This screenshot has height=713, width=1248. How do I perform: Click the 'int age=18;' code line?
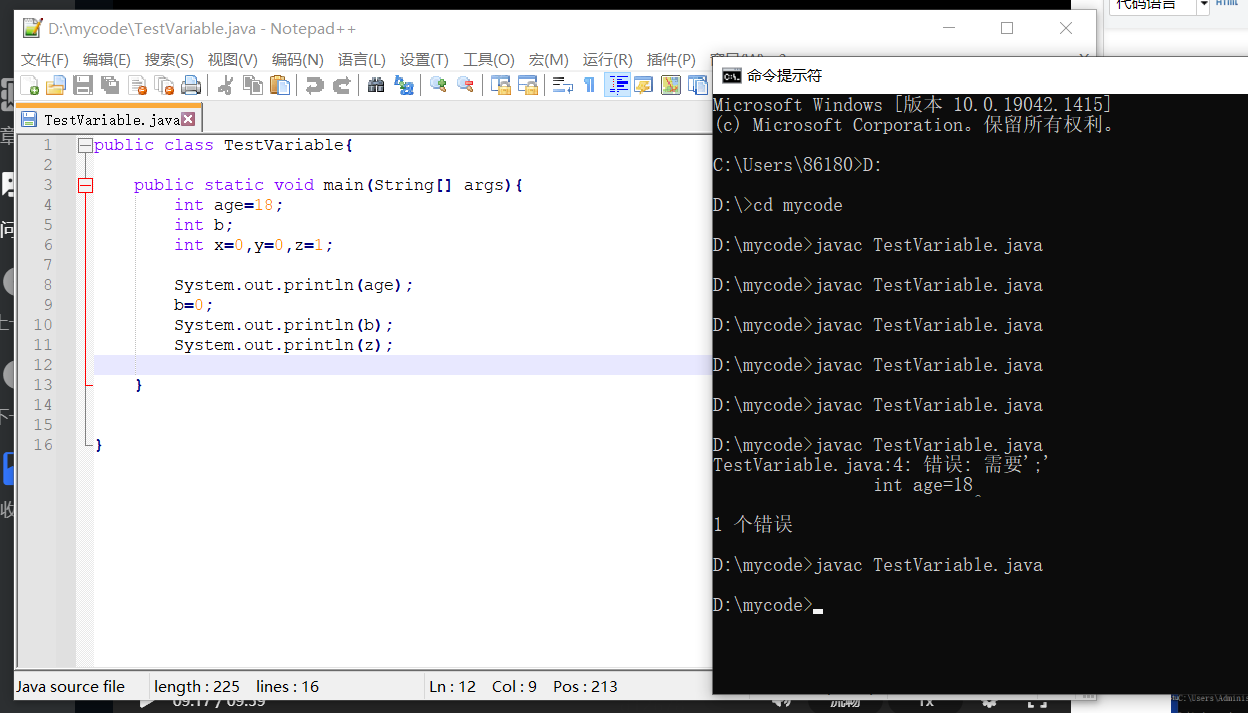tap(229, 205)
